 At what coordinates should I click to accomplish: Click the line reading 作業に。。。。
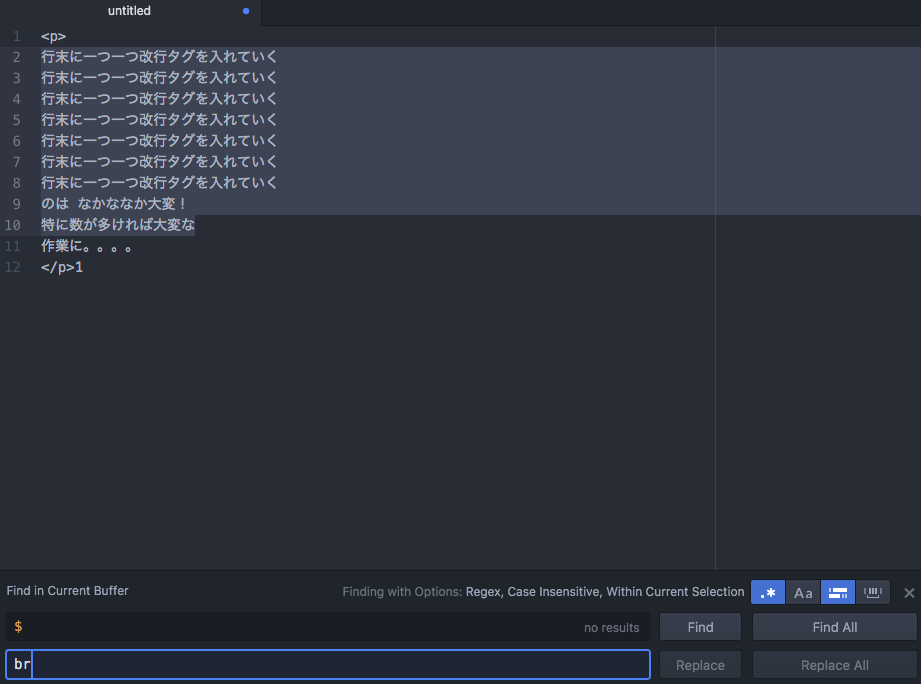point(87,246)
